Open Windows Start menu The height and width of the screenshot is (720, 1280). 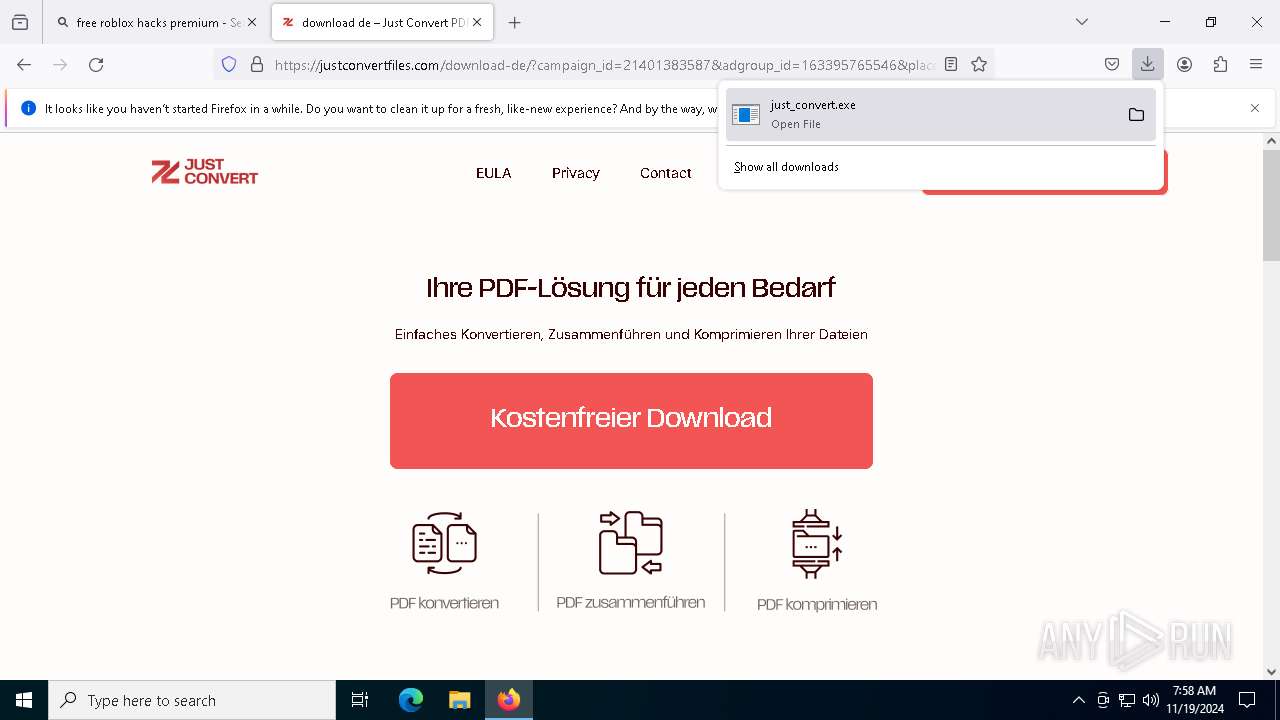[24, 700]
